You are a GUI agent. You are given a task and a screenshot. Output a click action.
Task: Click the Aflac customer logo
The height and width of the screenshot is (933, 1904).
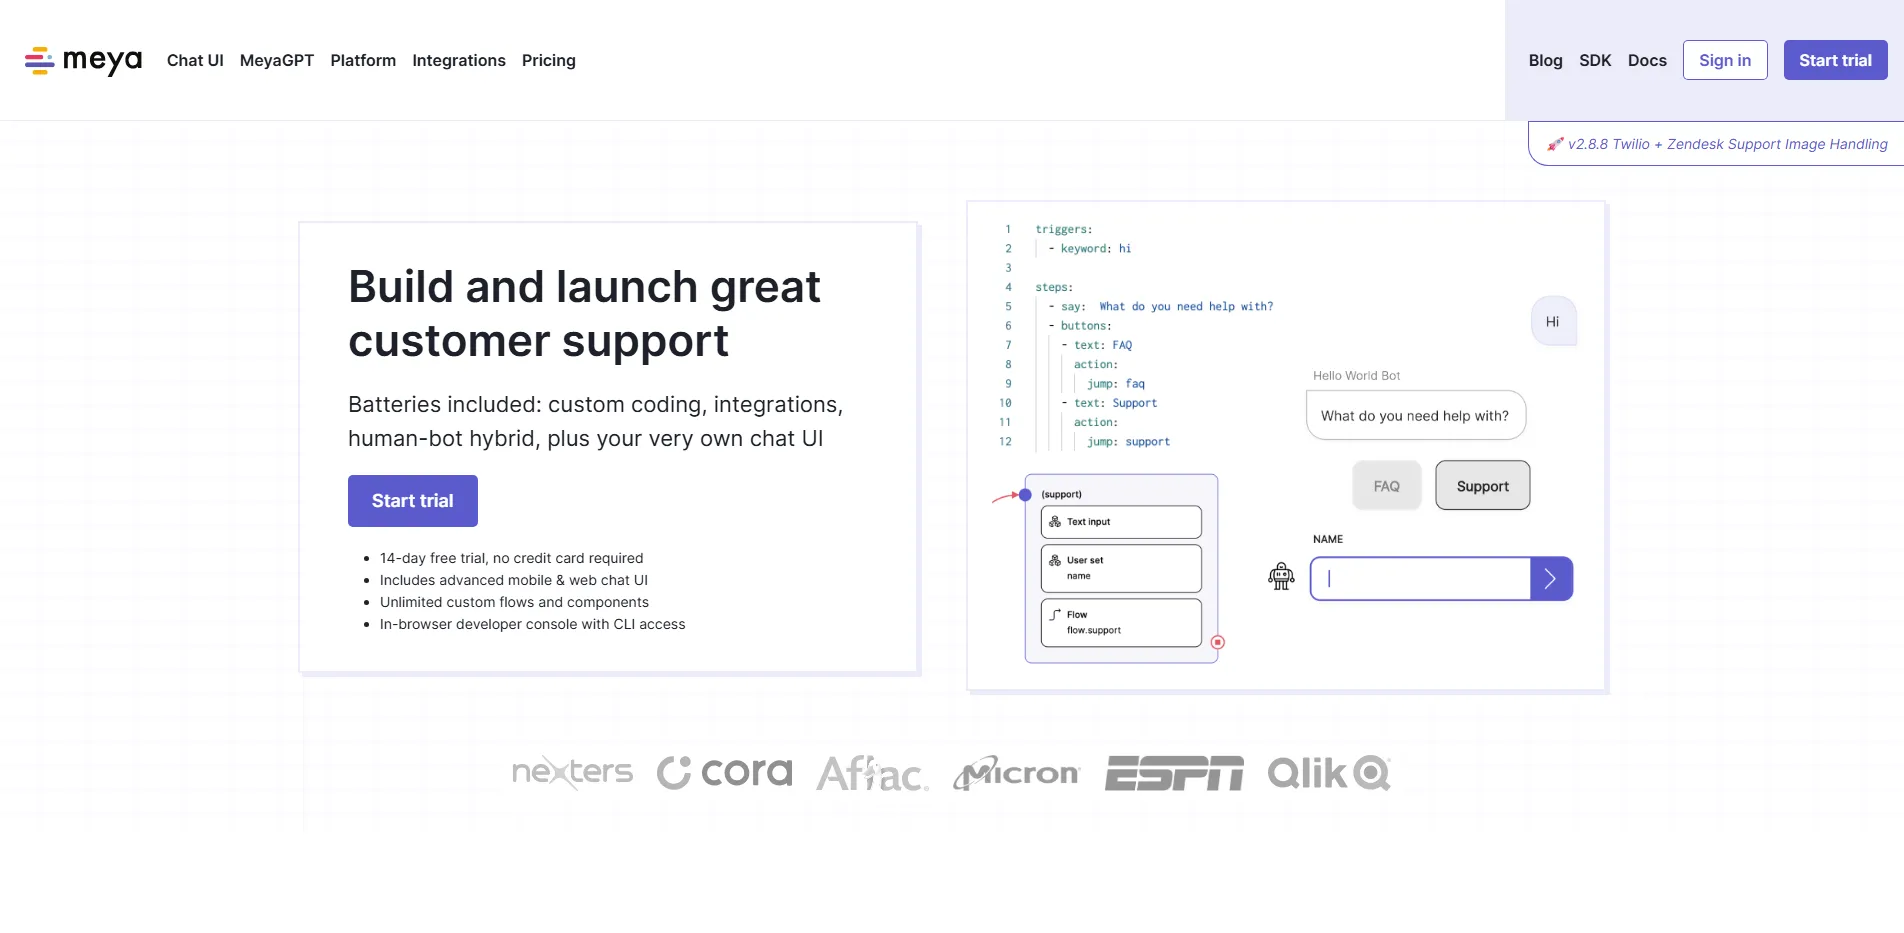pos(871,772)
